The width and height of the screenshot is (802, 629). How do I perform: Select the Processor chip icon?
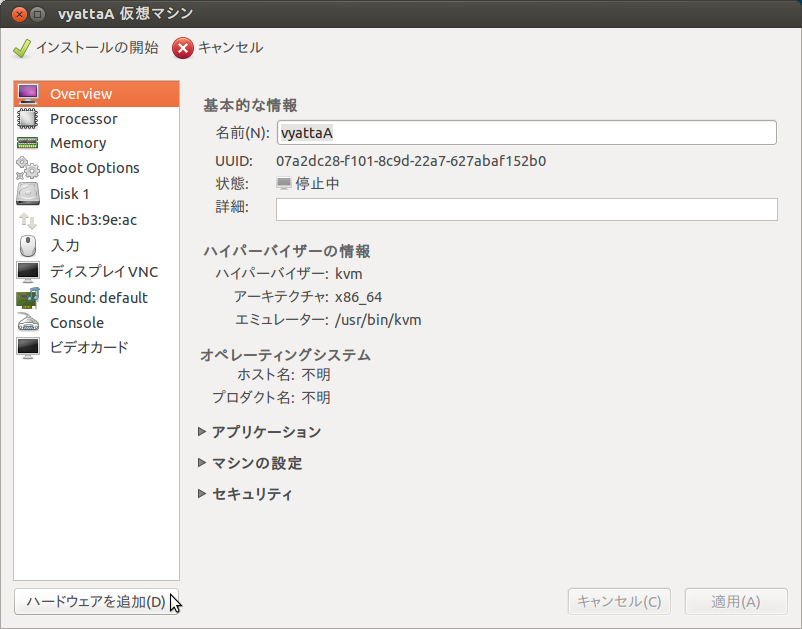[x=28, y=119]
